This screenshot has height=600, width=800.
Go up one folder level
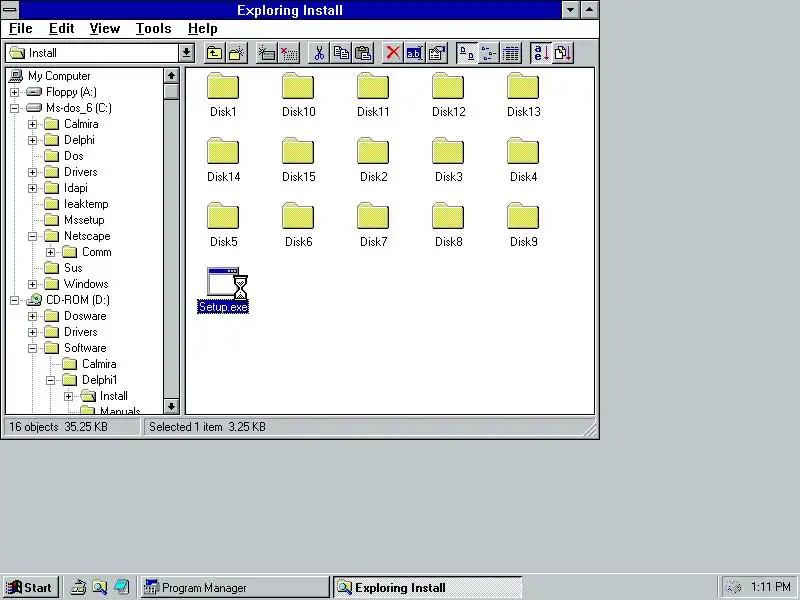click(x=215, y=53)
